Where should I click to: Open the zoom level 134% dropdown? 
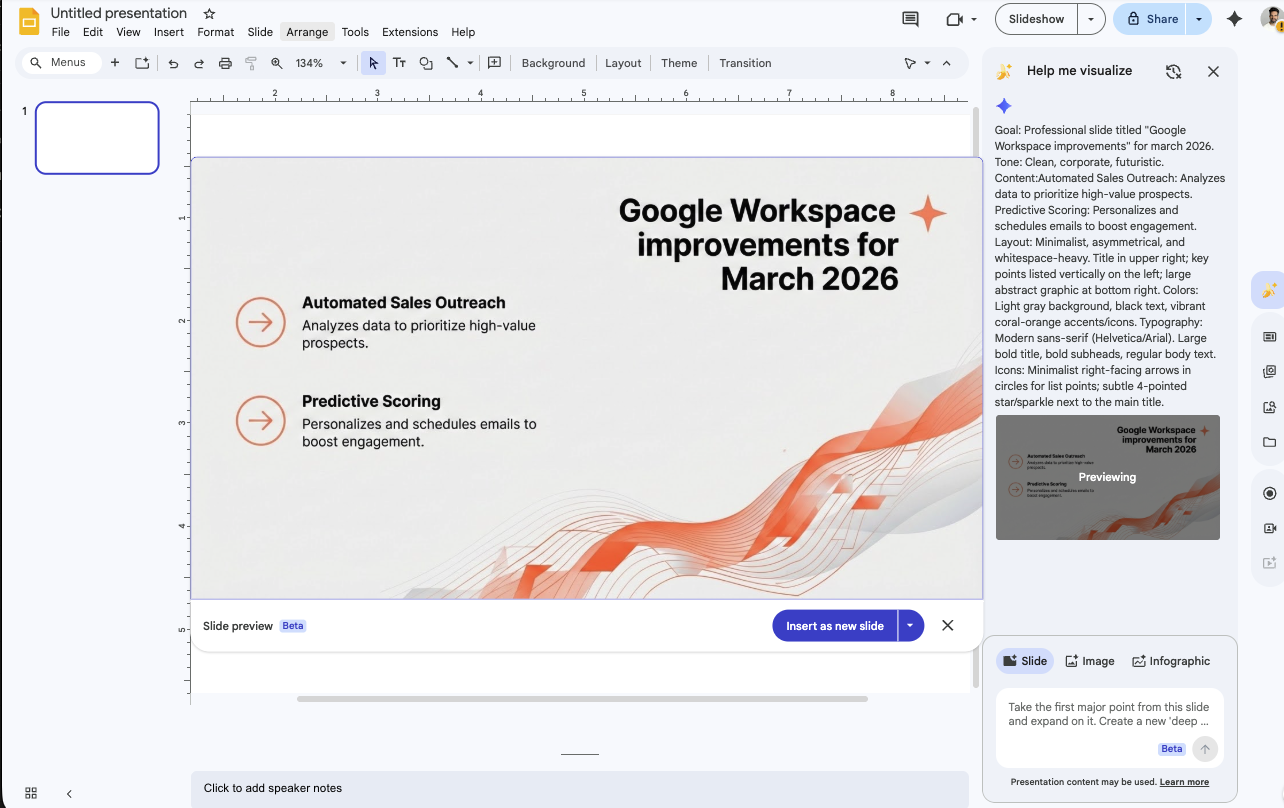point(343,63)
